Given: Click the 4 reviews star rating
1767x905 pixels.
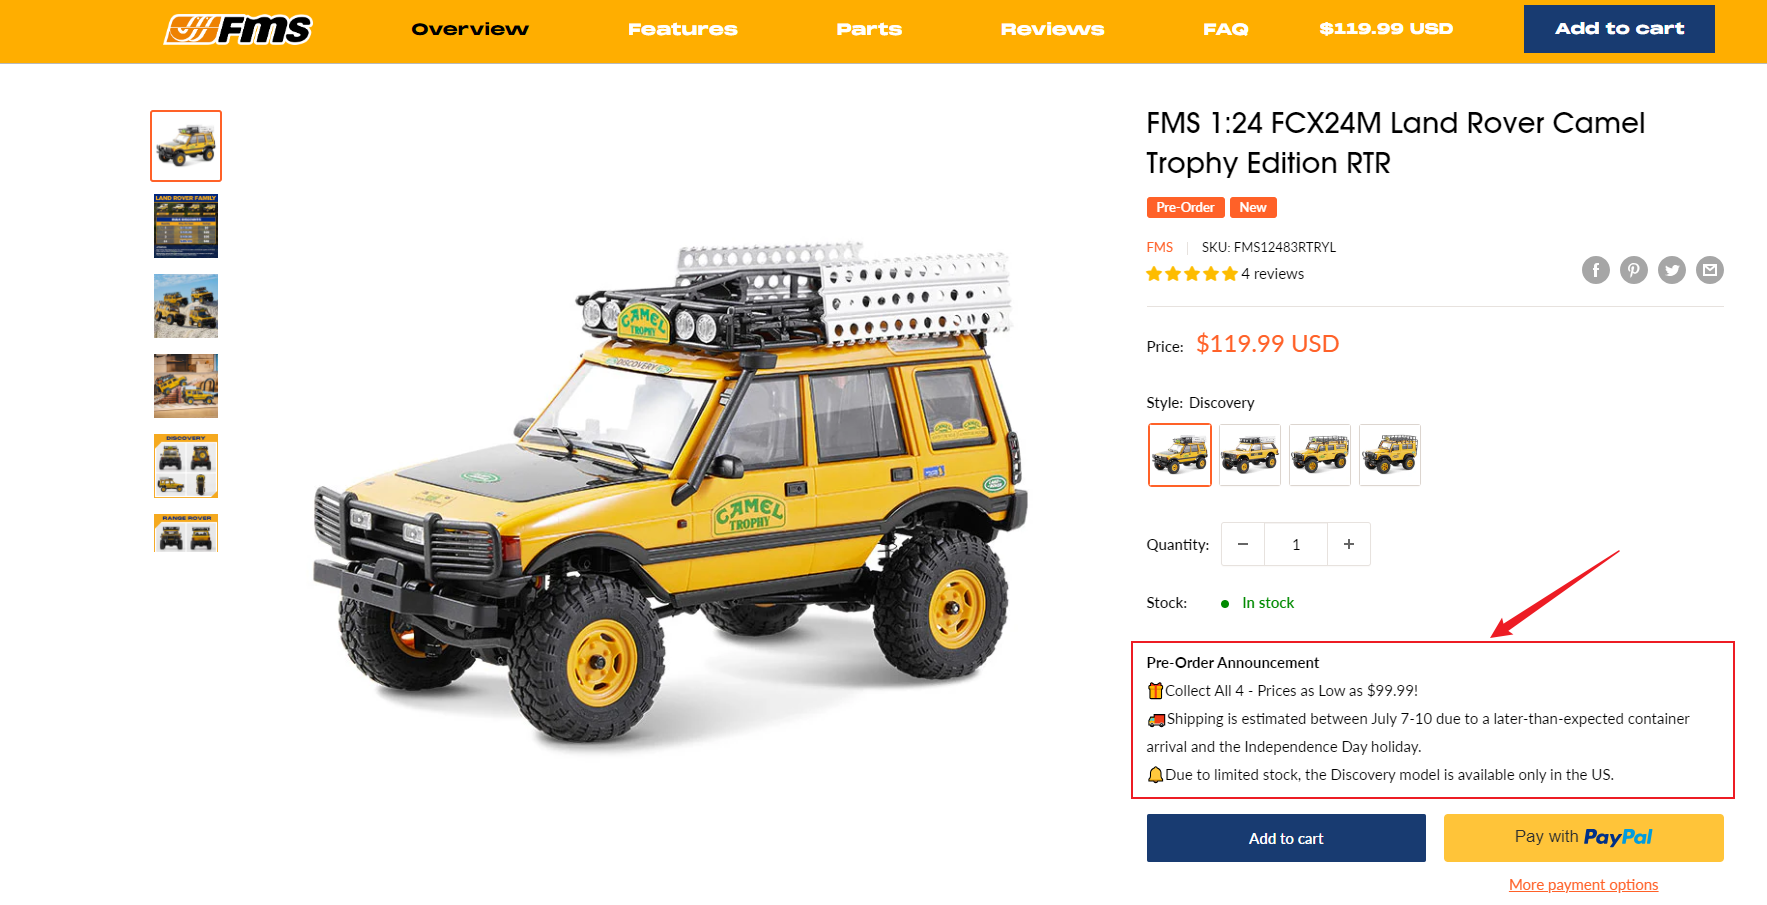Looking at the screenshot, I should click(x=1225, y=274).
